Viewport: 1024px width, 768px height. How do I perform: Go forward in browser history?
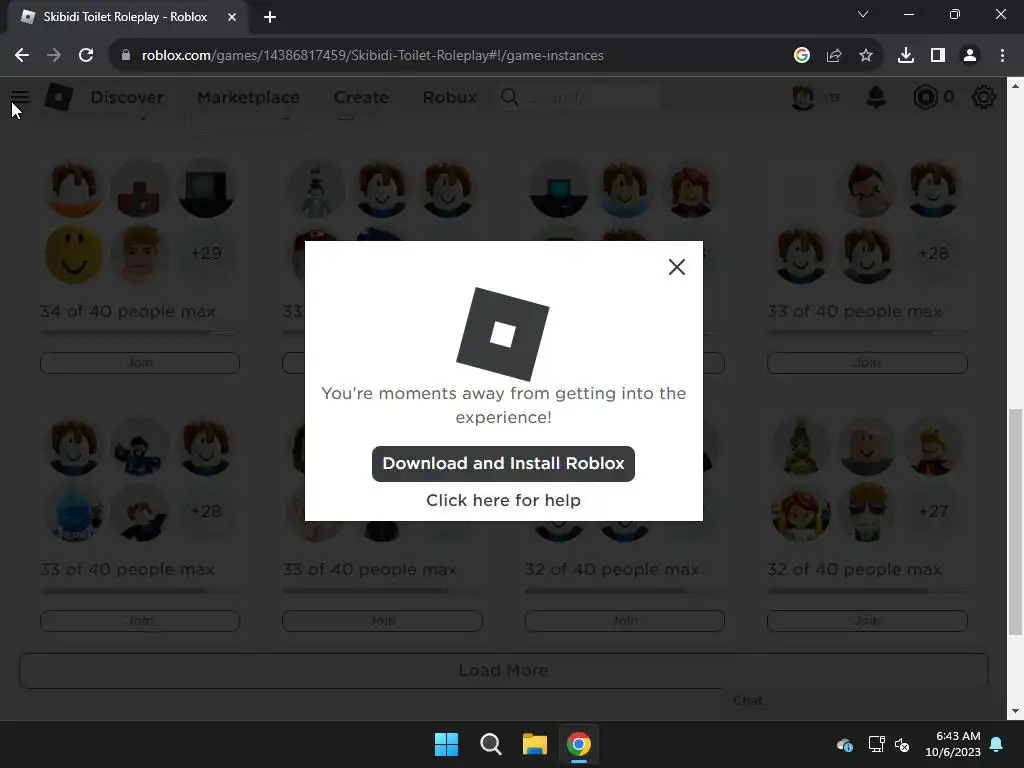pos(54,55)
